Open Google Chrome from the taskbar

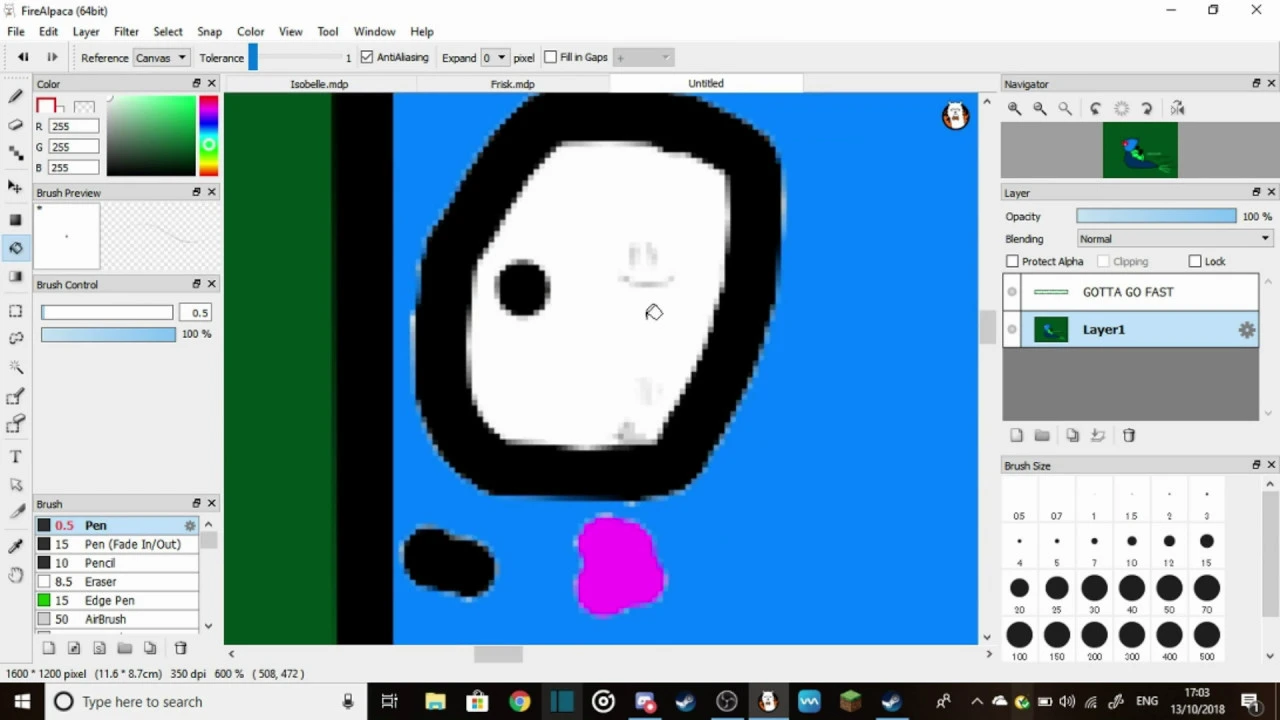coord(519,702)
